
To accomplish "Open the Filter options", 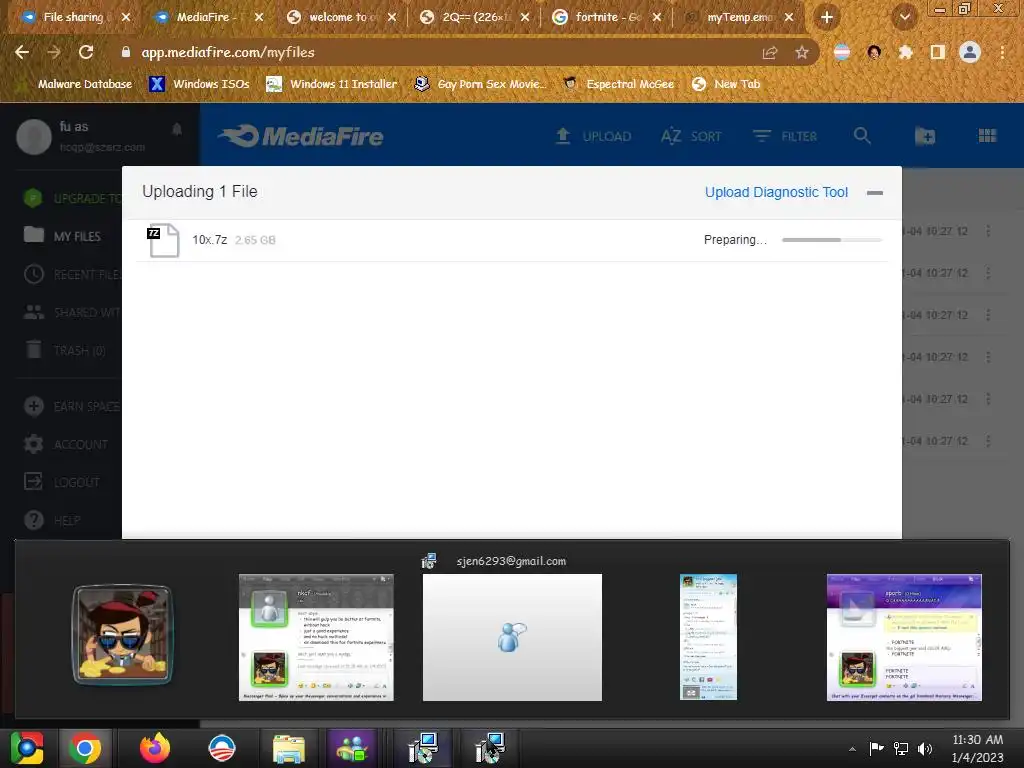I will pos(784,136).
